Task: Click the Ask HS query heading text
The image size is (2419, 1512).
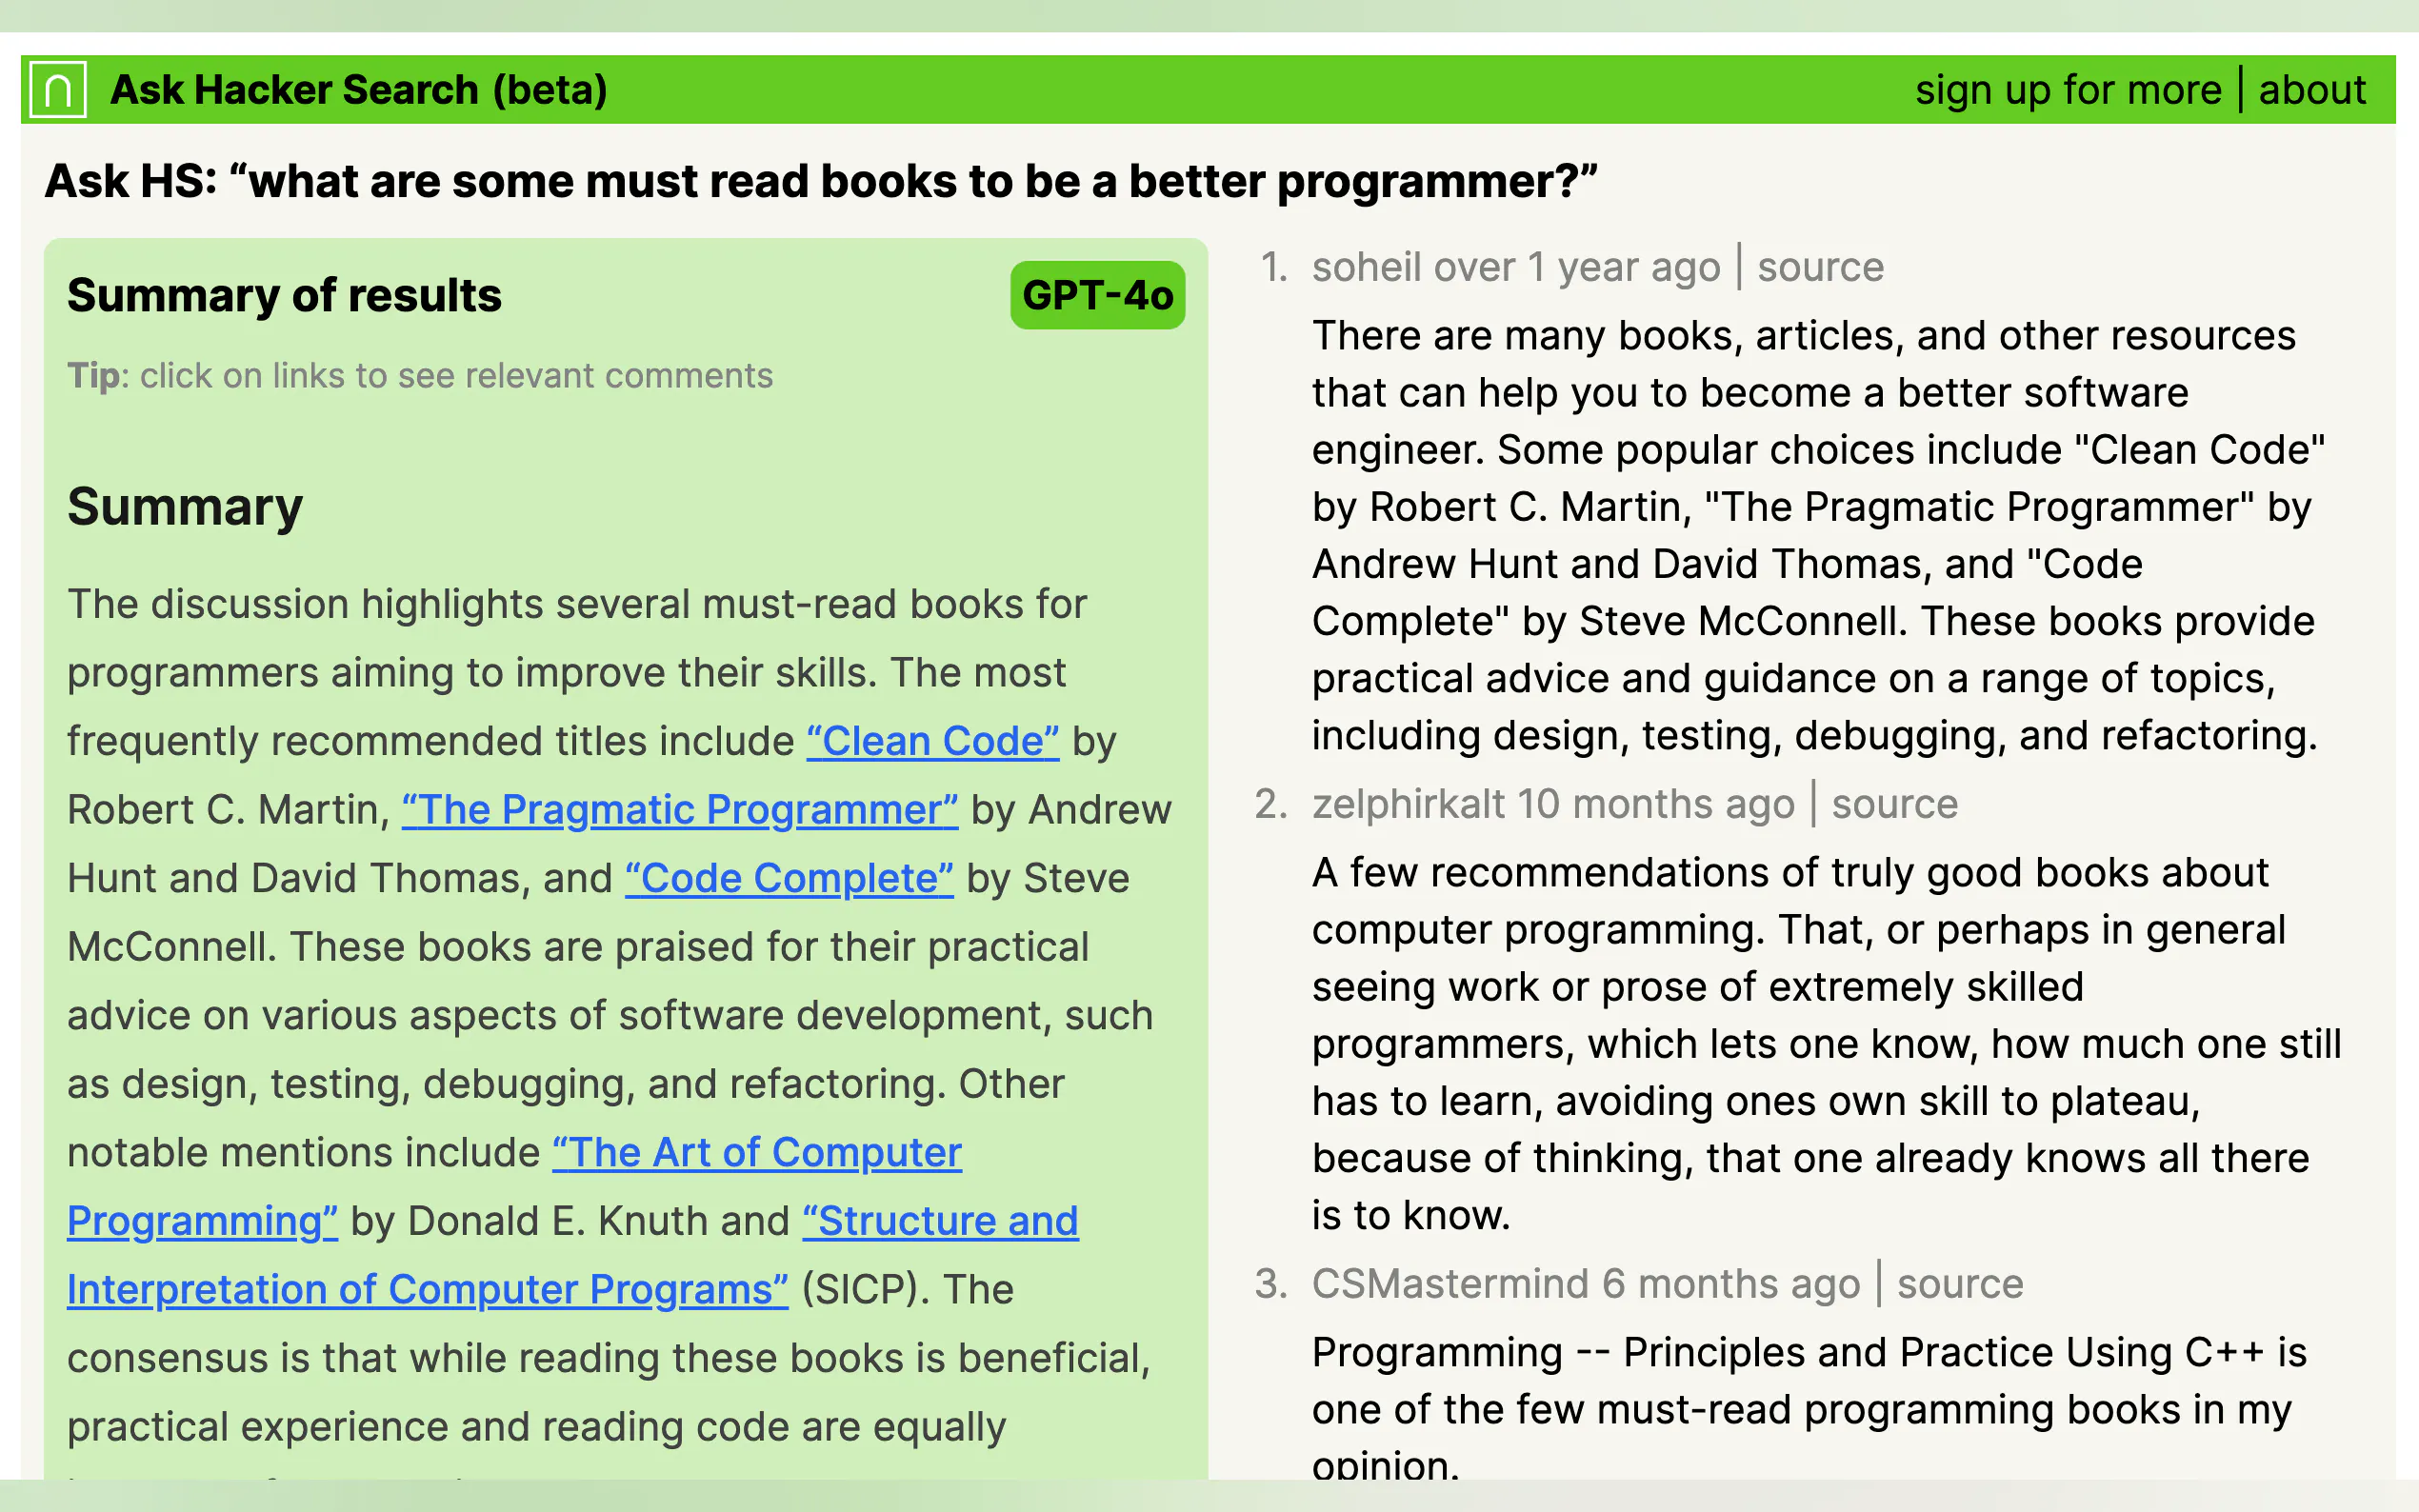Action: click(820, 182)
